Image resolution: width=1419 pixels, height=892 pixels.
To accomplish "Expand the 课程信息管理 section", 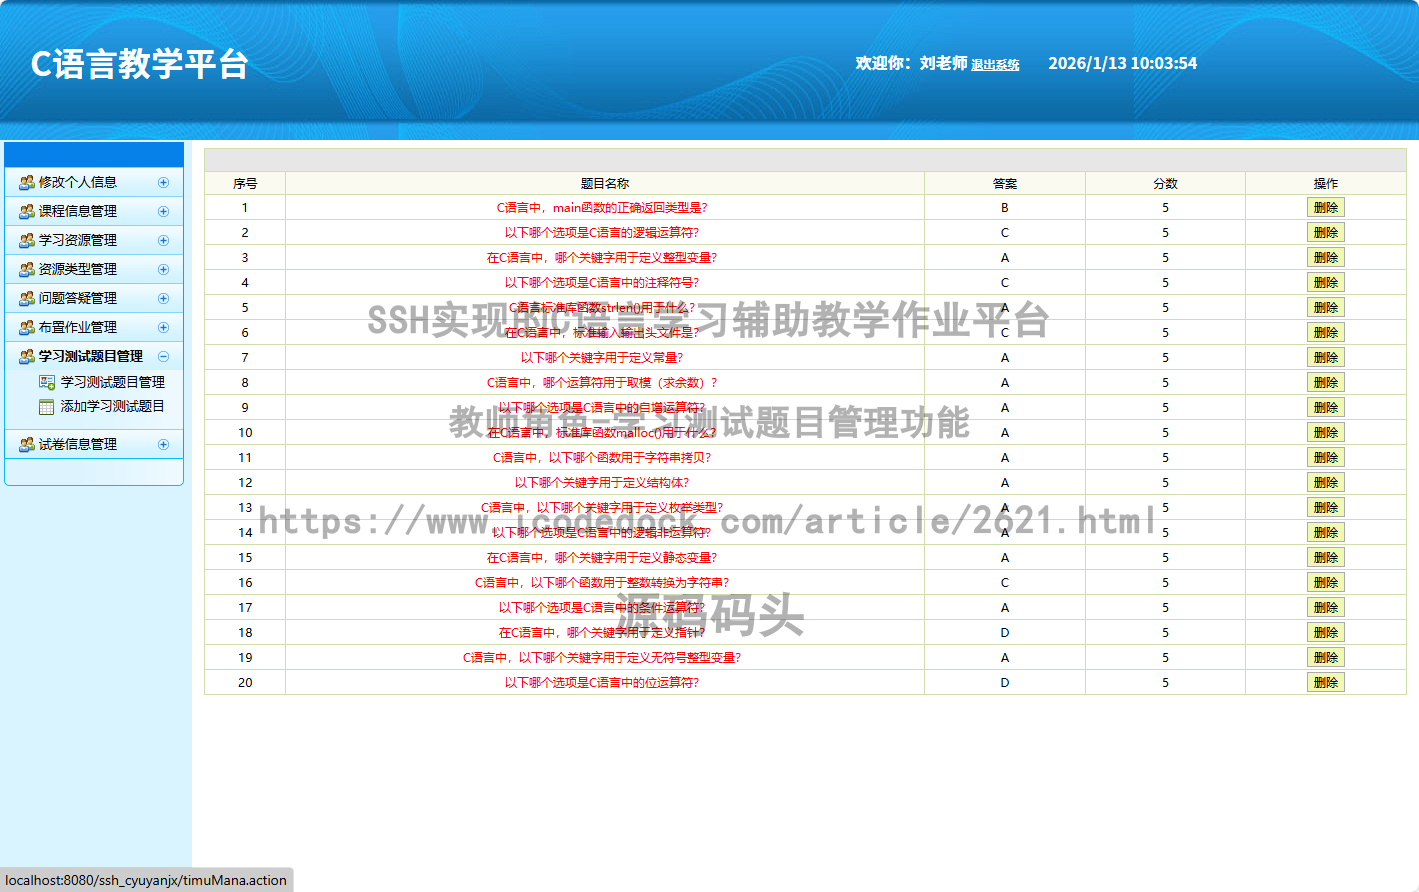I will (x=163, y=211).
